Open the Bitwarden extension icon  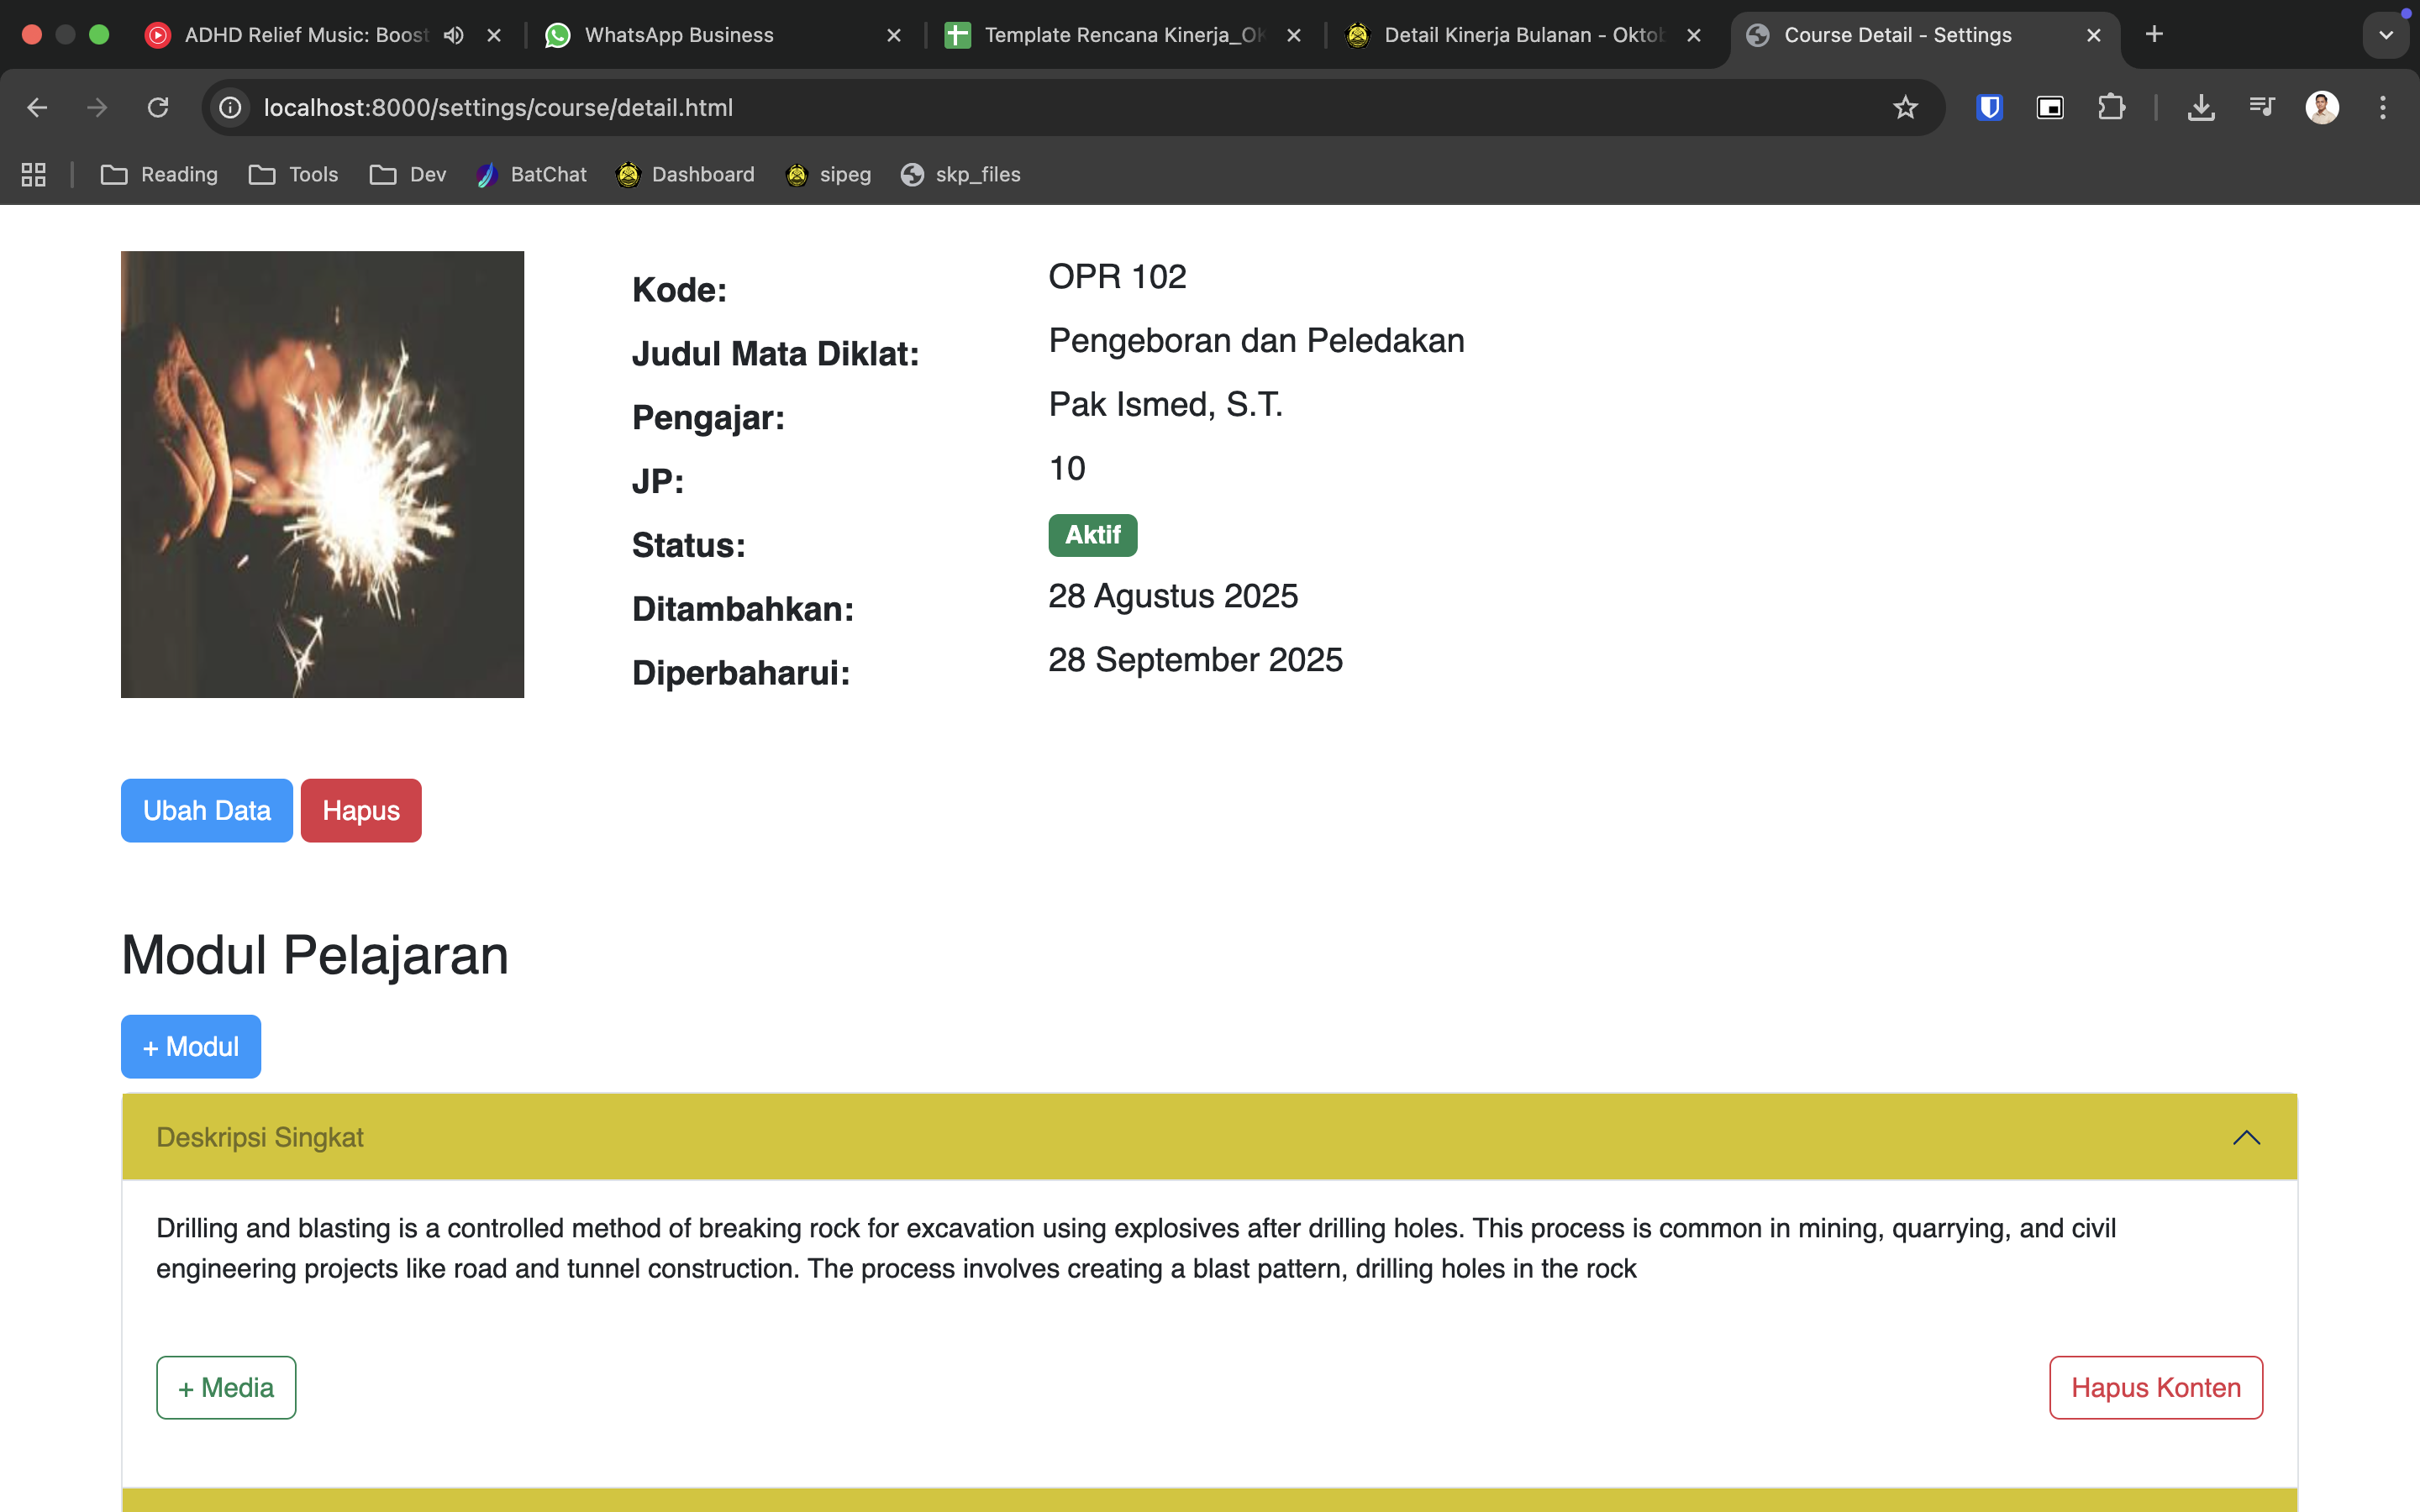[1989, 107]
